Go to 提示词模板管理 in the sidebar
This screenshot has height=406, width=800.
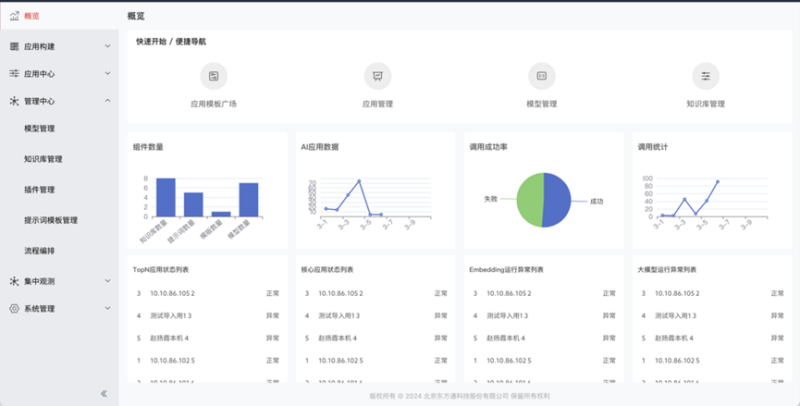coord(50,220)
